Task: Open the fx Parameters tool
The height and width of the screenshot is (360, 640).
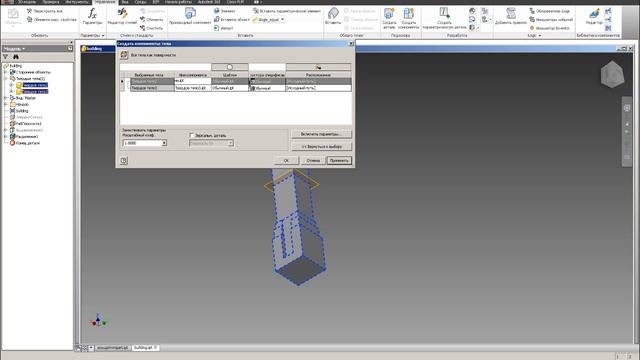Action: click(x=92, y=17)
